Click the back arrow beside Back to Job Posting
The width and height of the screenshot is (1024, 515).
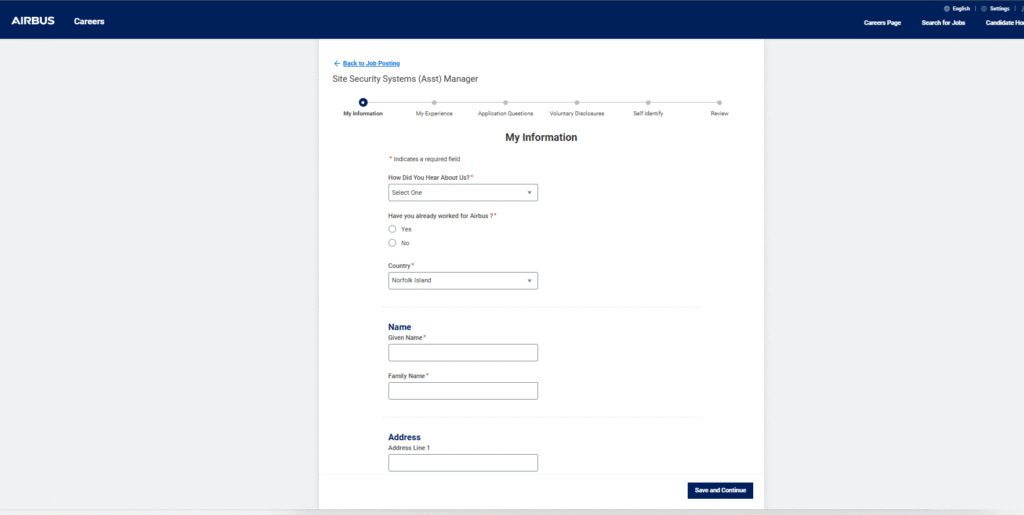pyautogui.click(x=337, y=63)
